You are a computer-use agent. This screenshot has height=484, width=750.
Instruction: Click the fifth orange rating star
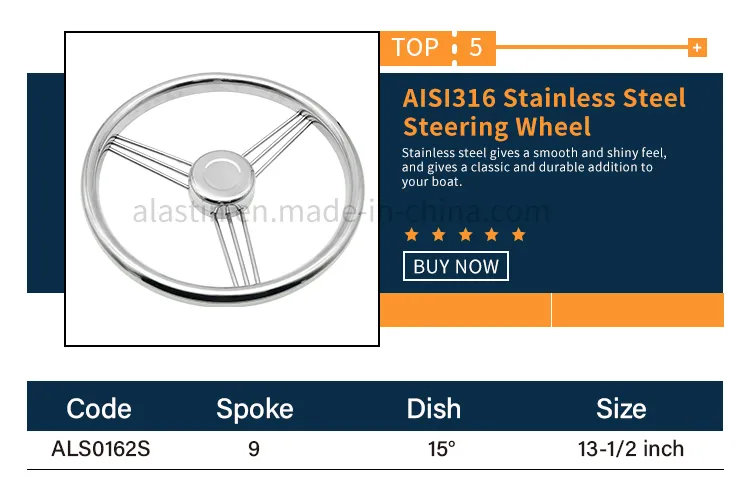518,234
